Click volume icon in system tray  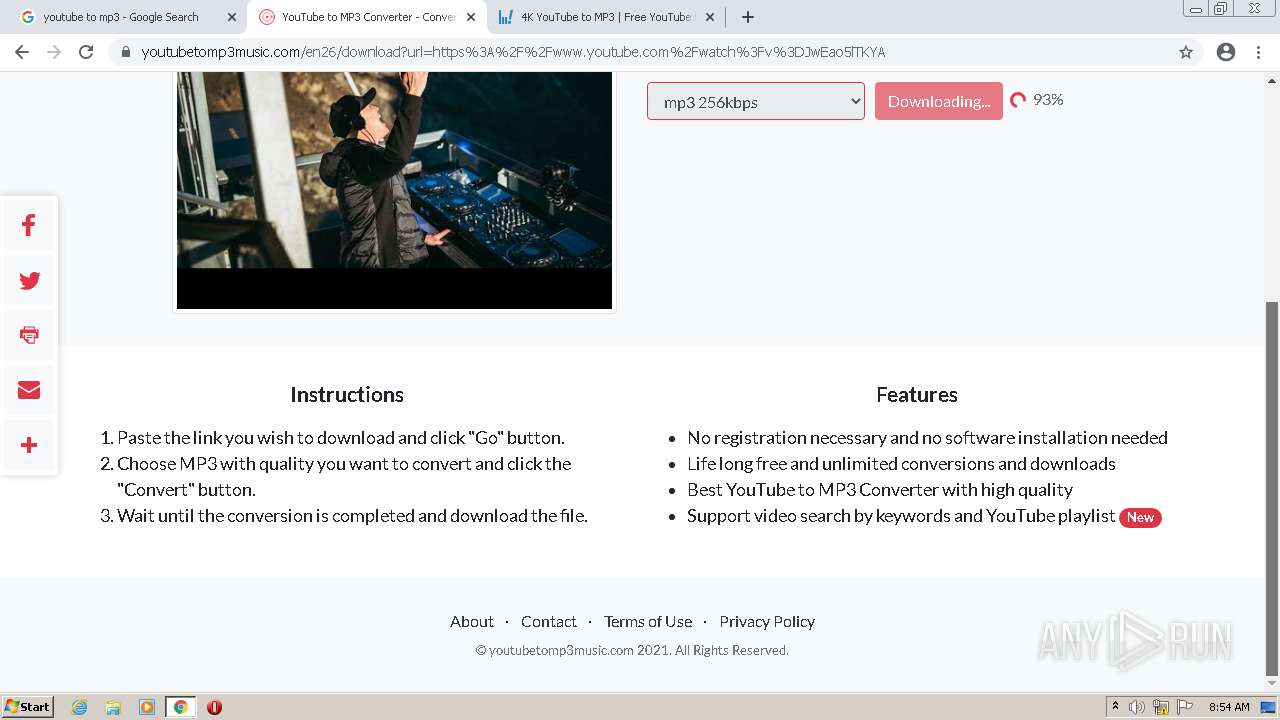click(x=1138, y=707)
